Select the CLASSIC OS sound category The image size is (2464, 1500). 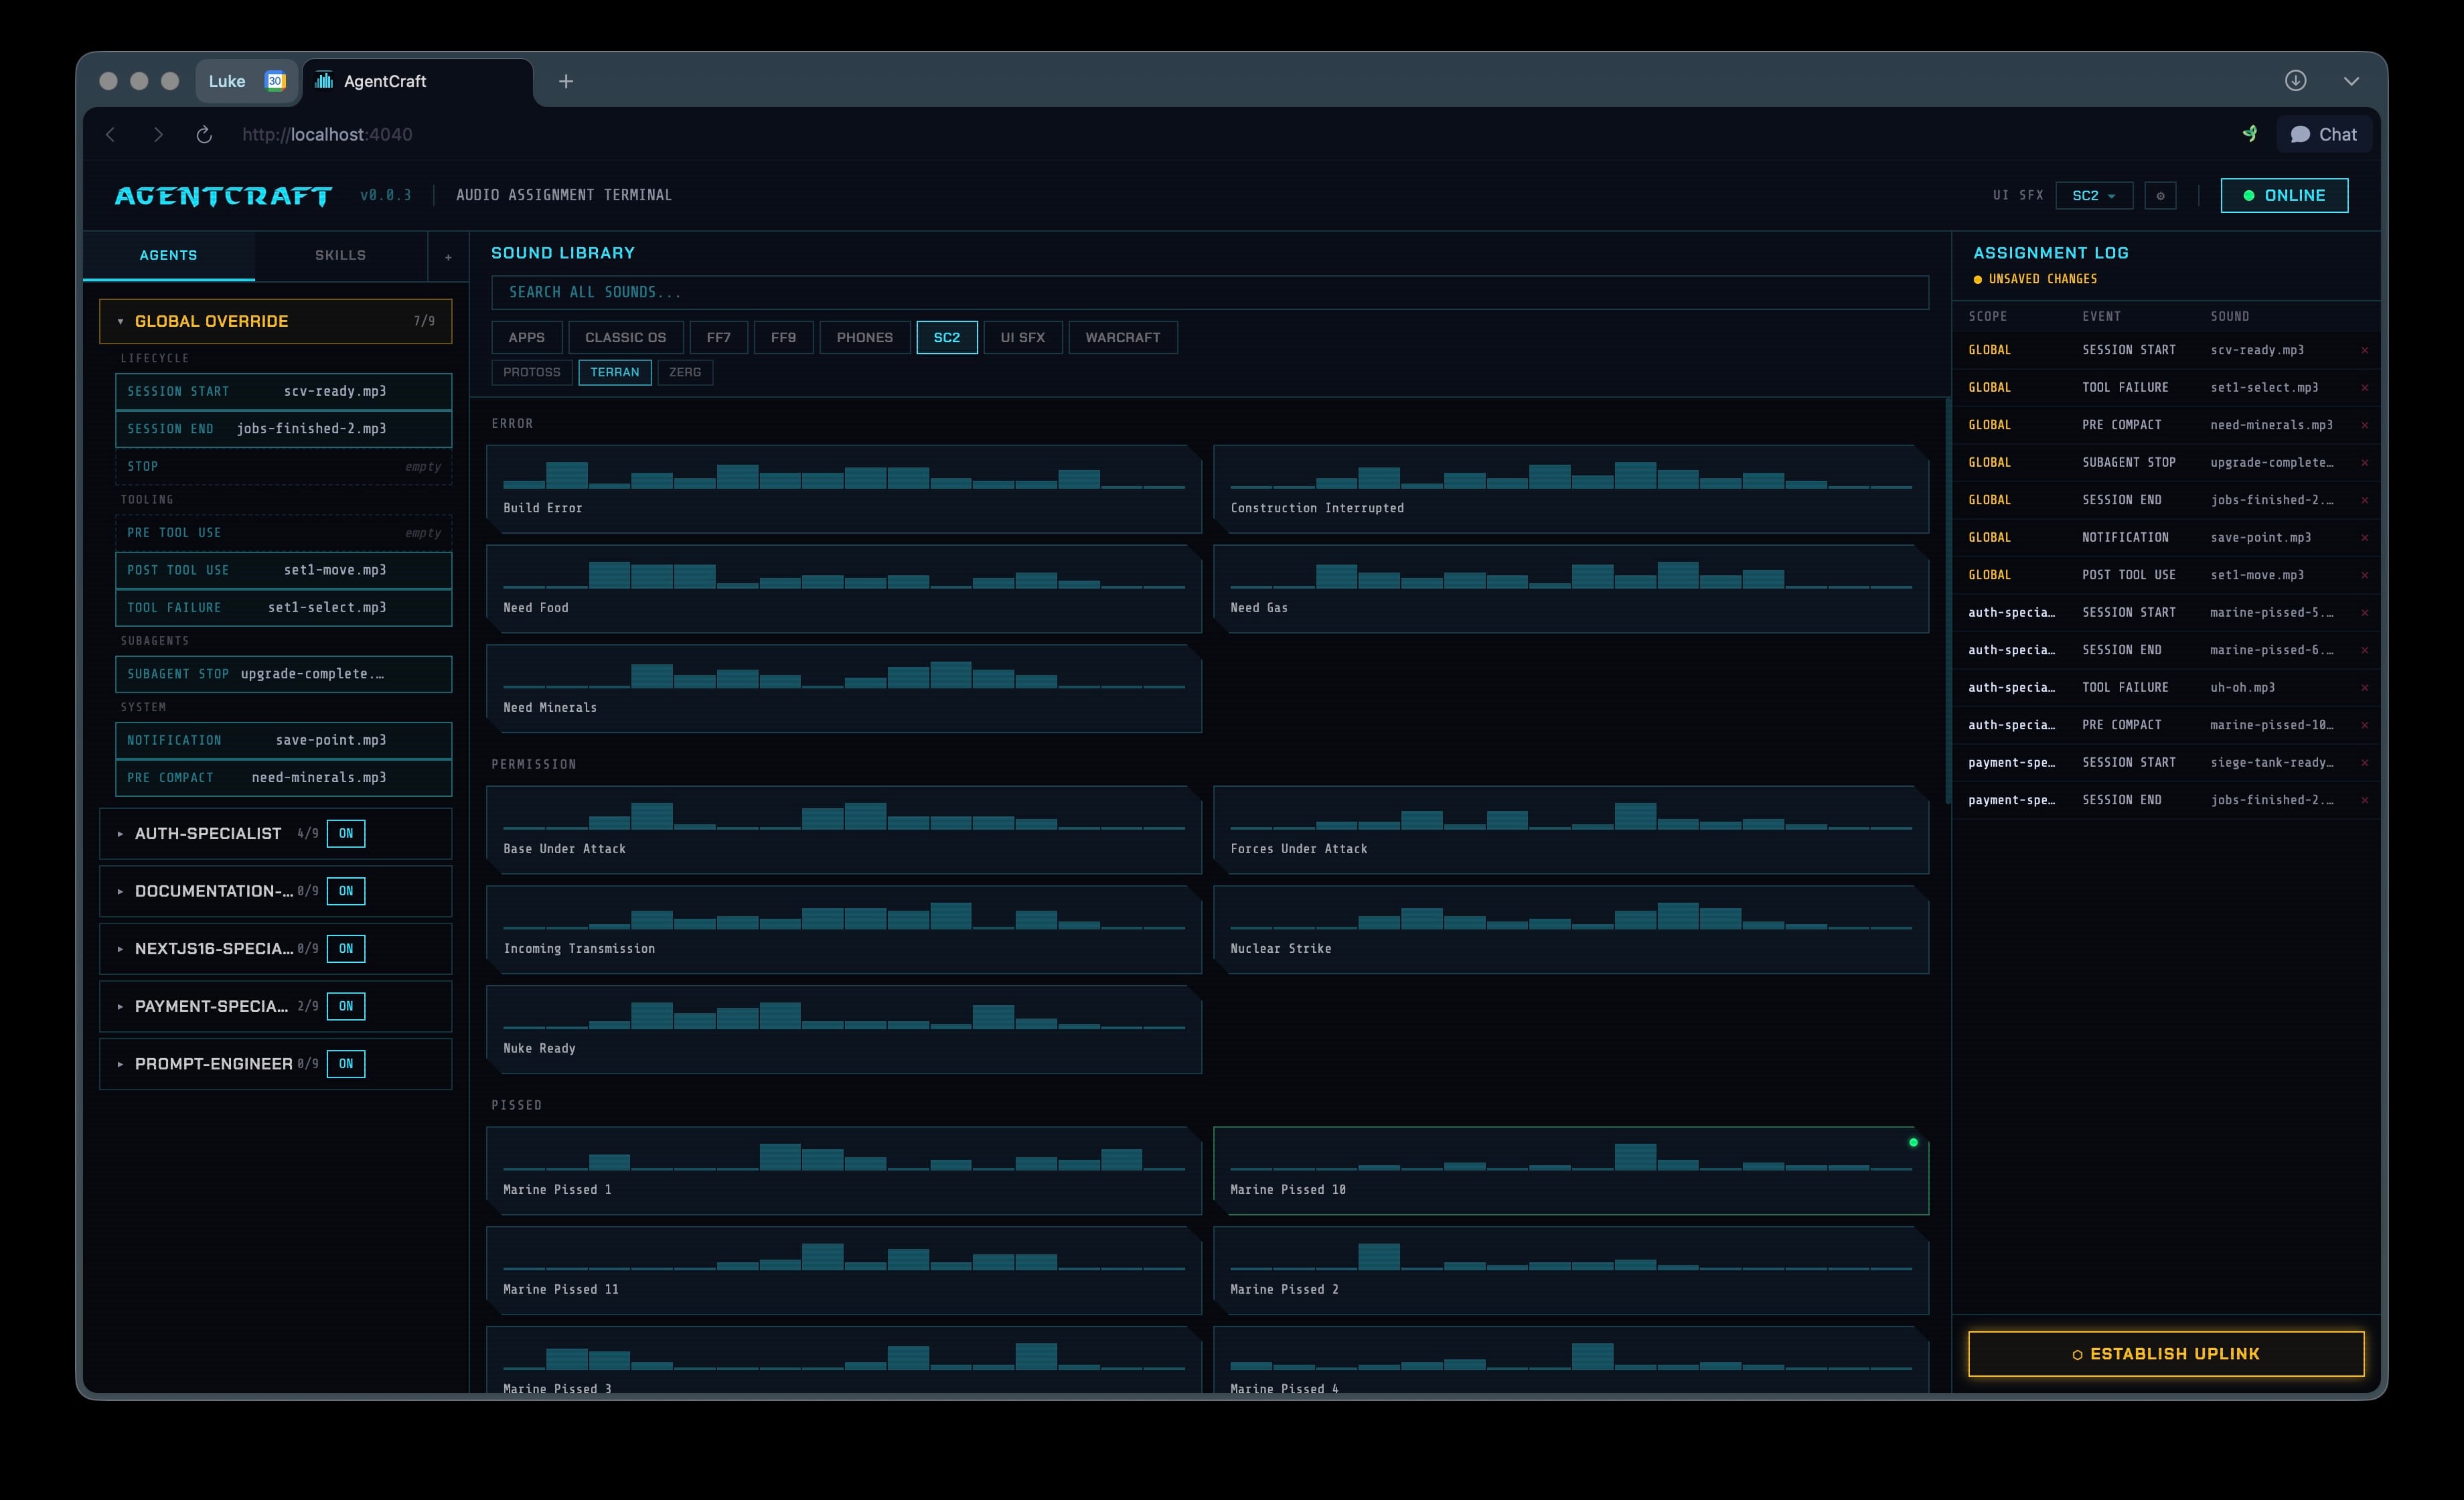pos(625,338)
